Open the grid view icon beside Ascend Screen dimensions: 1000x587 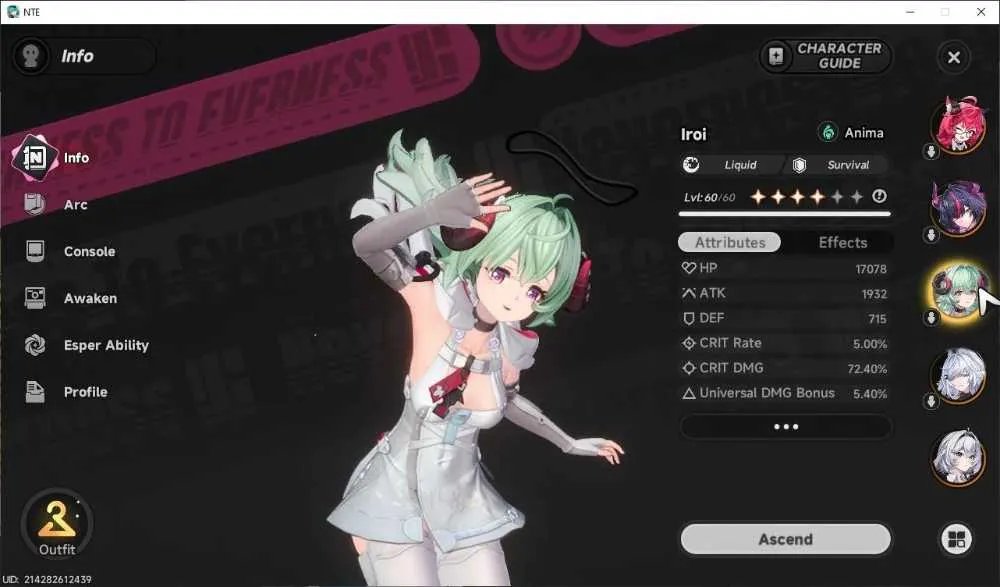pyautogui.click(x=957, y=539)
